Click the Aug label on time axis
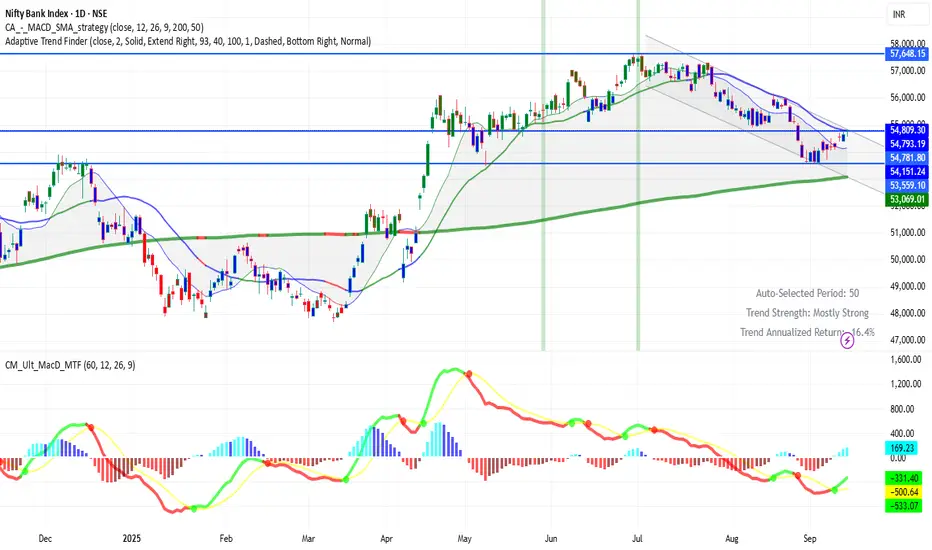Image resolution: width=932 pixels, height=550 pixels. tap(732, 539)
